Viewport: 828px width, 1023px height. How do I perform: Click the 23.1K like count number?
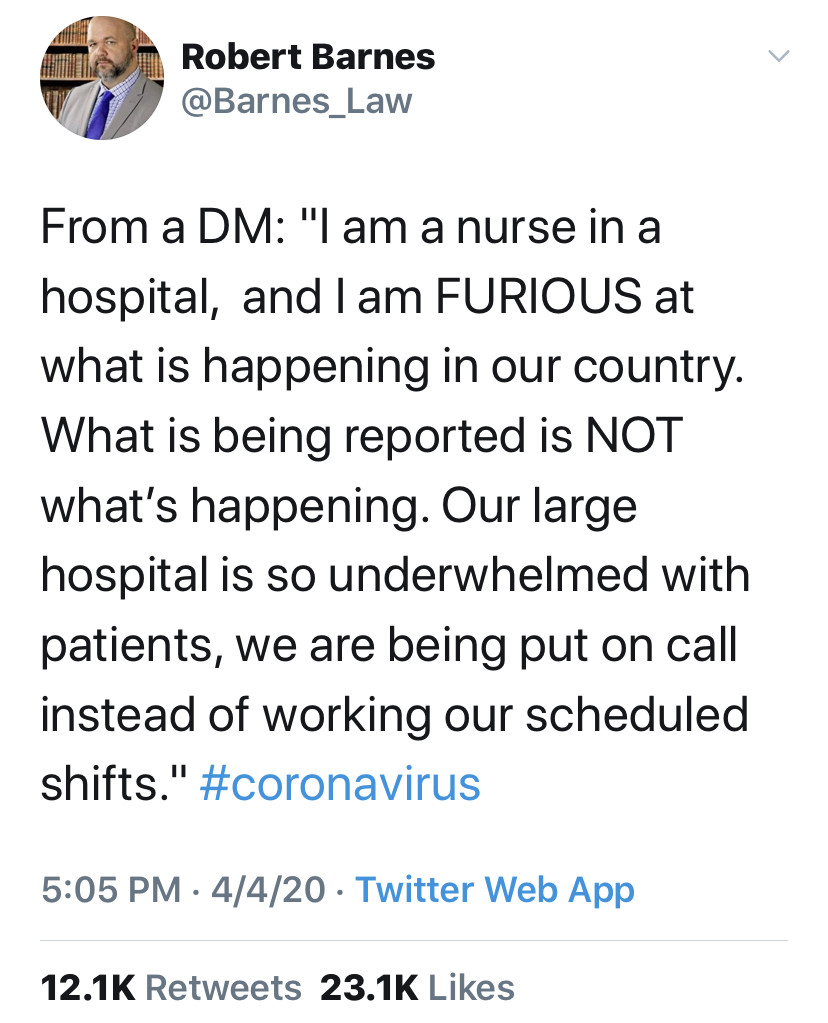click(x=368, y=987)
